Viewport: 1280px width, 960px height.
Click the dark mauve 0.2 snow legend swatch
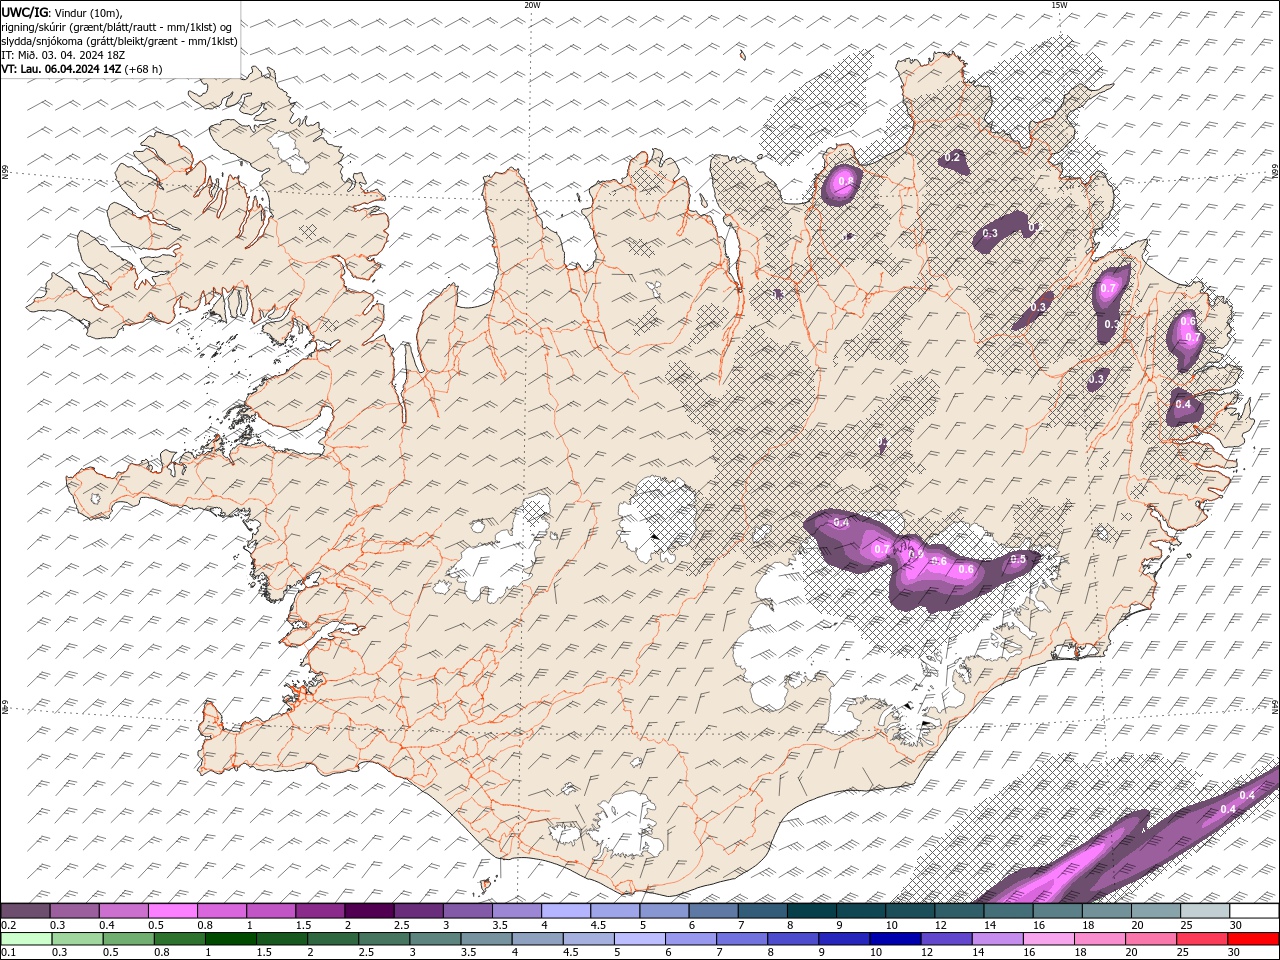click(x=25, y=911)
